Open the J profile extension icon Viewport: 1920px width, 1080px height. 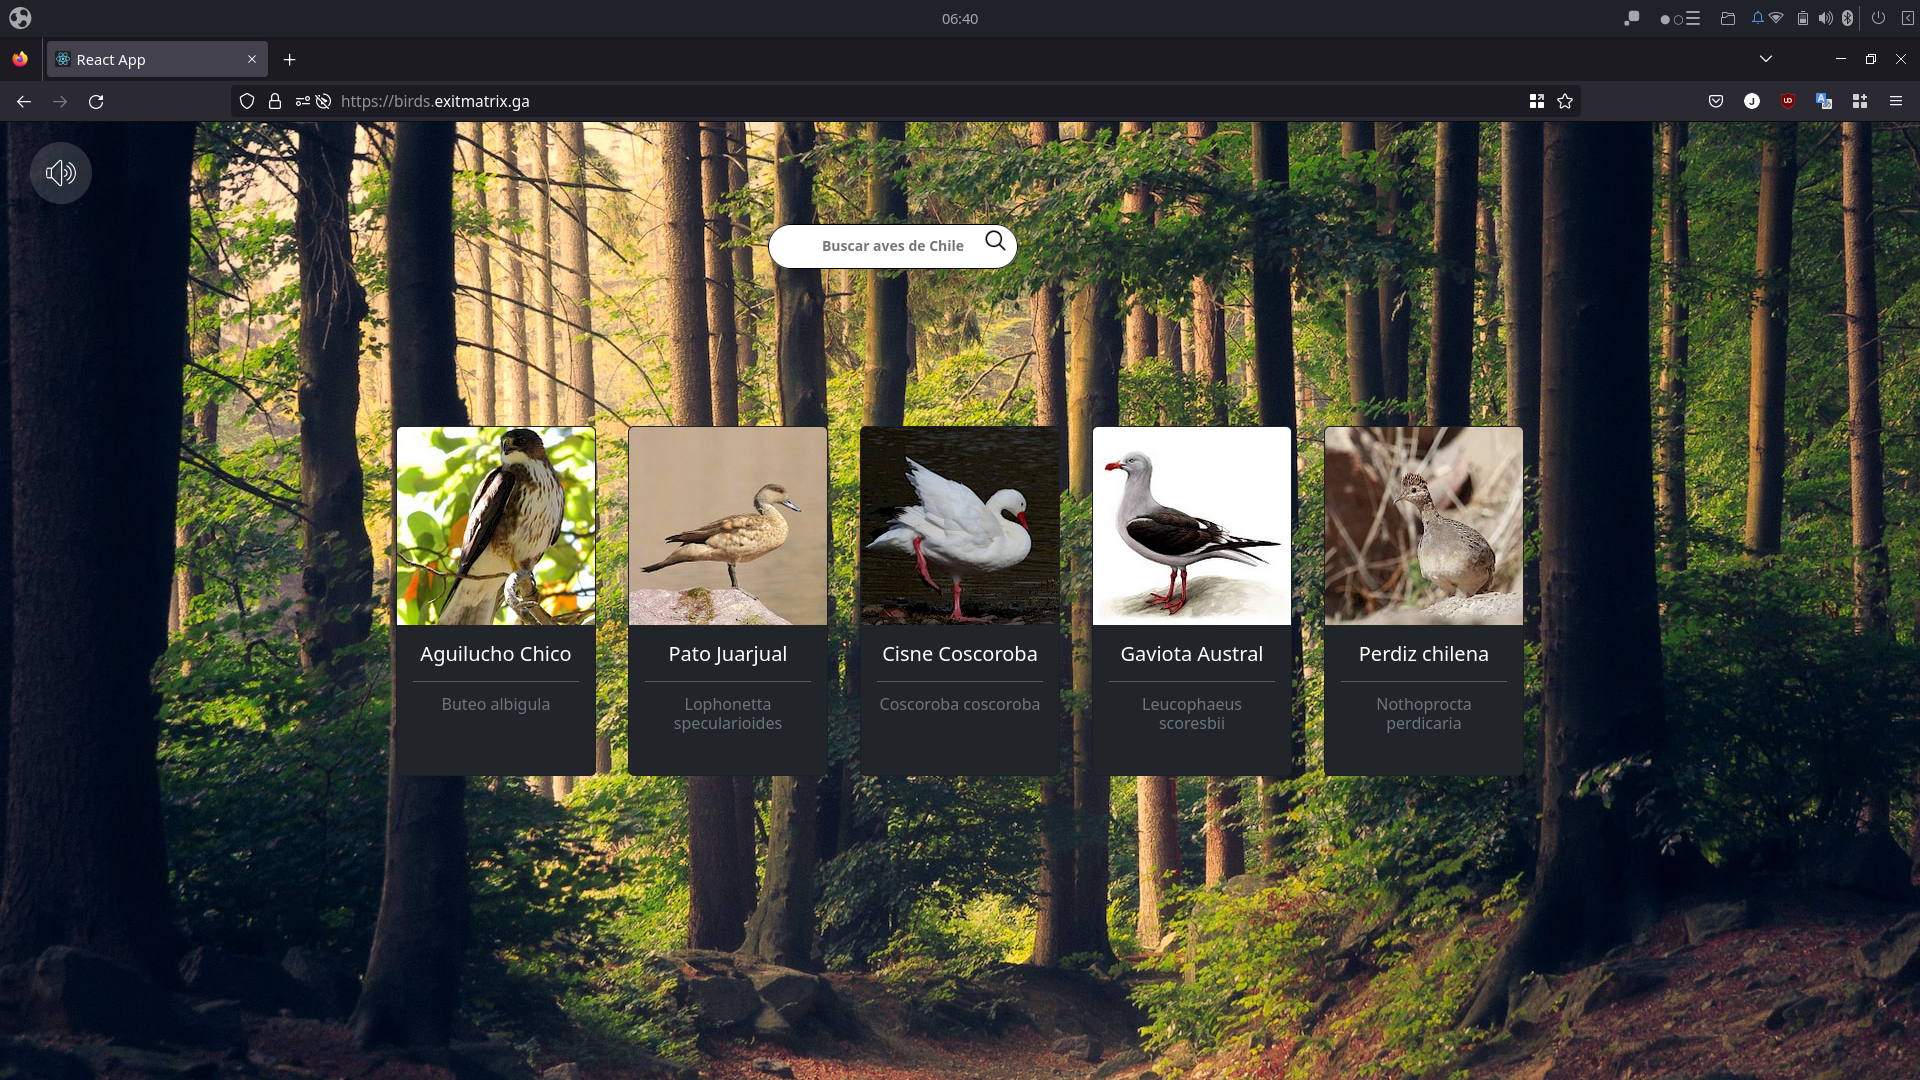tap(1752, 101)
